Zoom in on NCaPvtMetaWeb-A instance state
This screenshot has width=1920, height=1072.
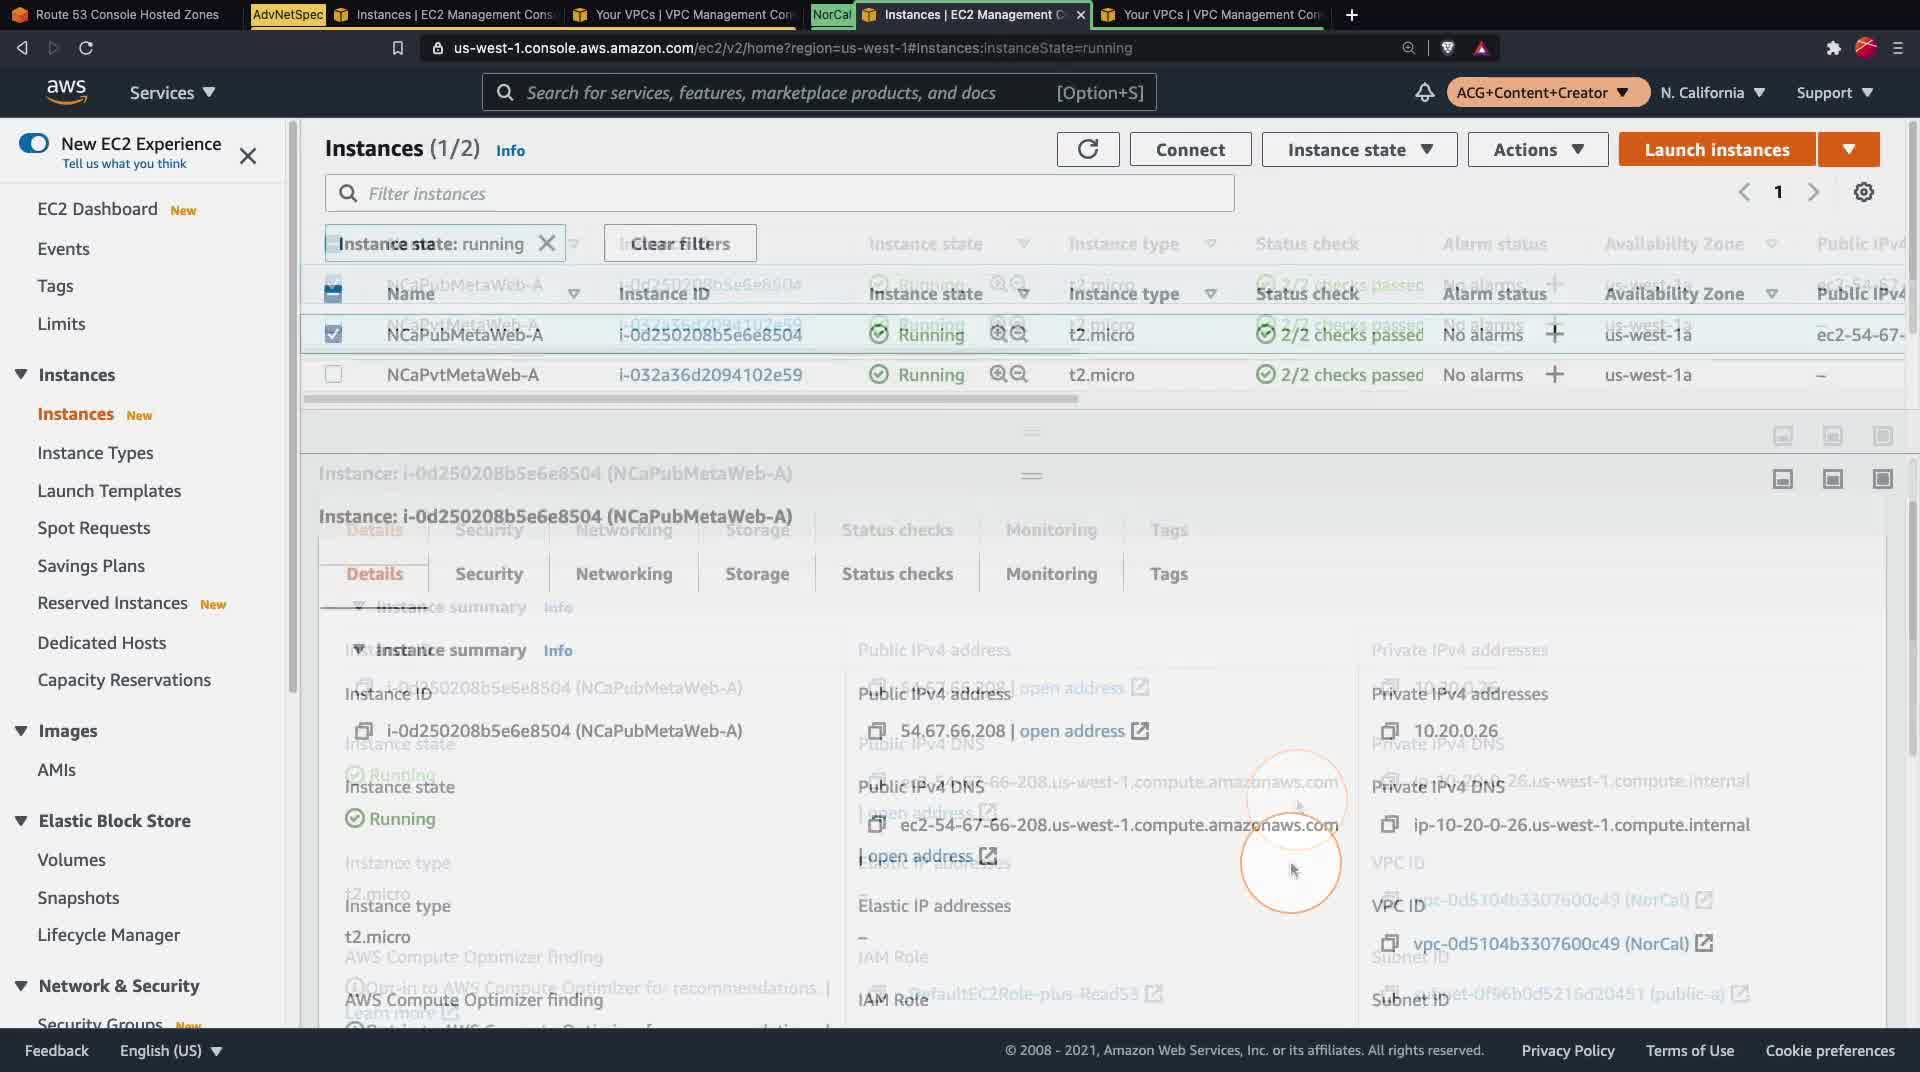pos(998,374)
